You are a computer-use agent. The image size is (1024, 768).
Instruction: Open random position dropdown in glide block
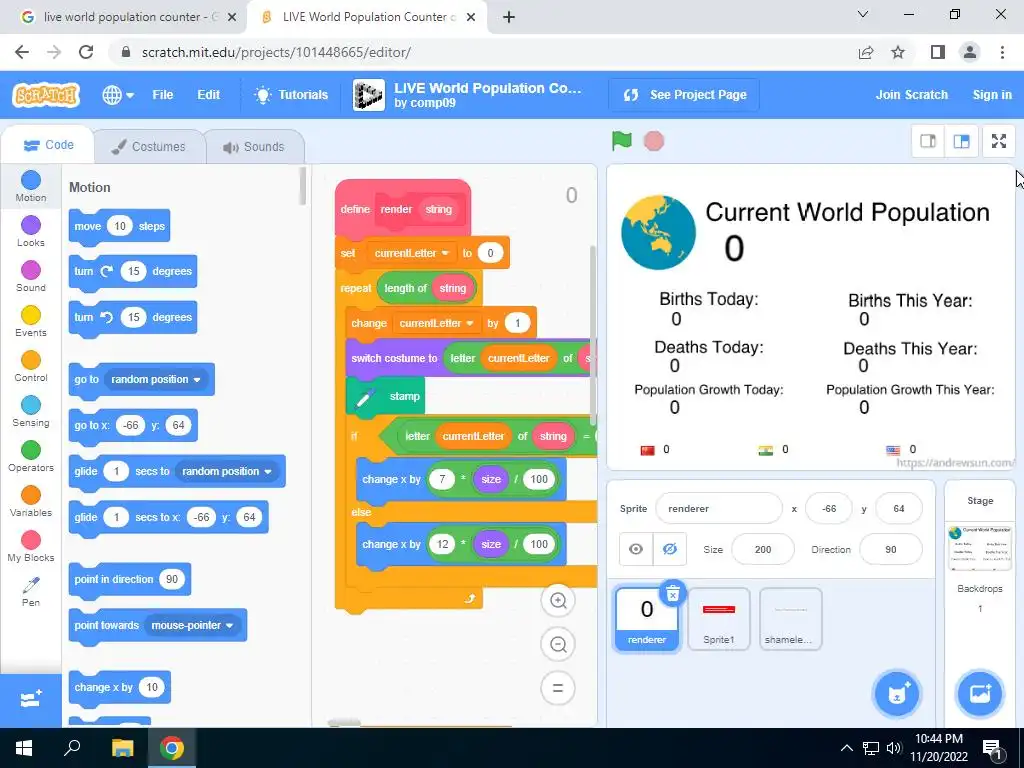227,472
